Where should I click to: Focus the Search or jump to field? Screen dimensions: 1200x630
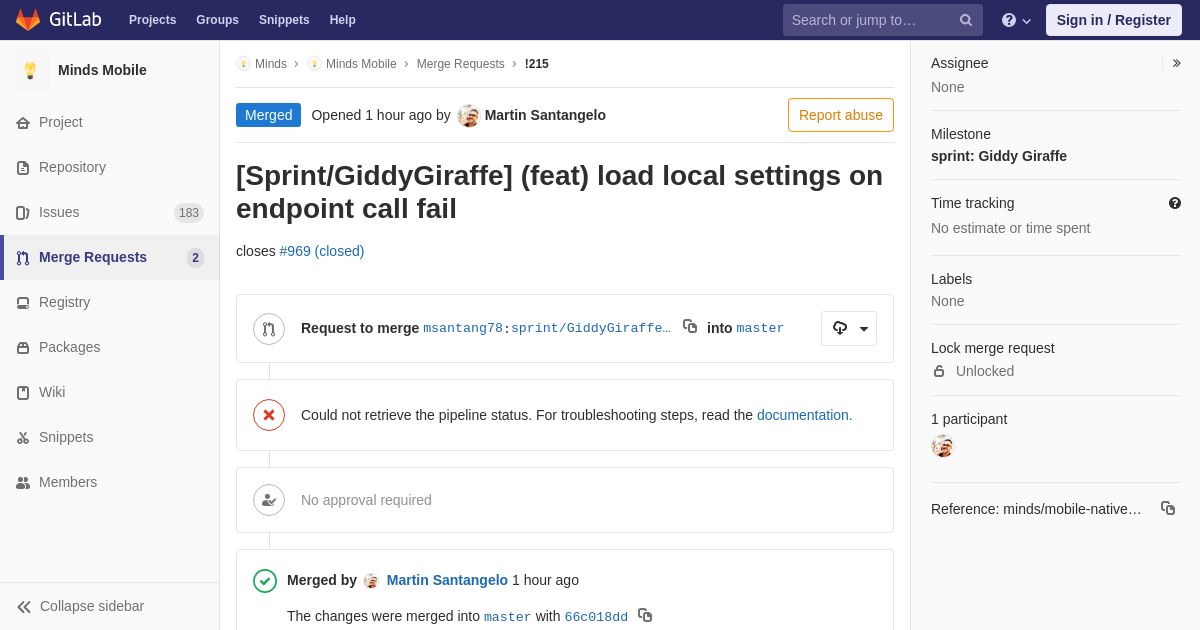pos(870,20)
